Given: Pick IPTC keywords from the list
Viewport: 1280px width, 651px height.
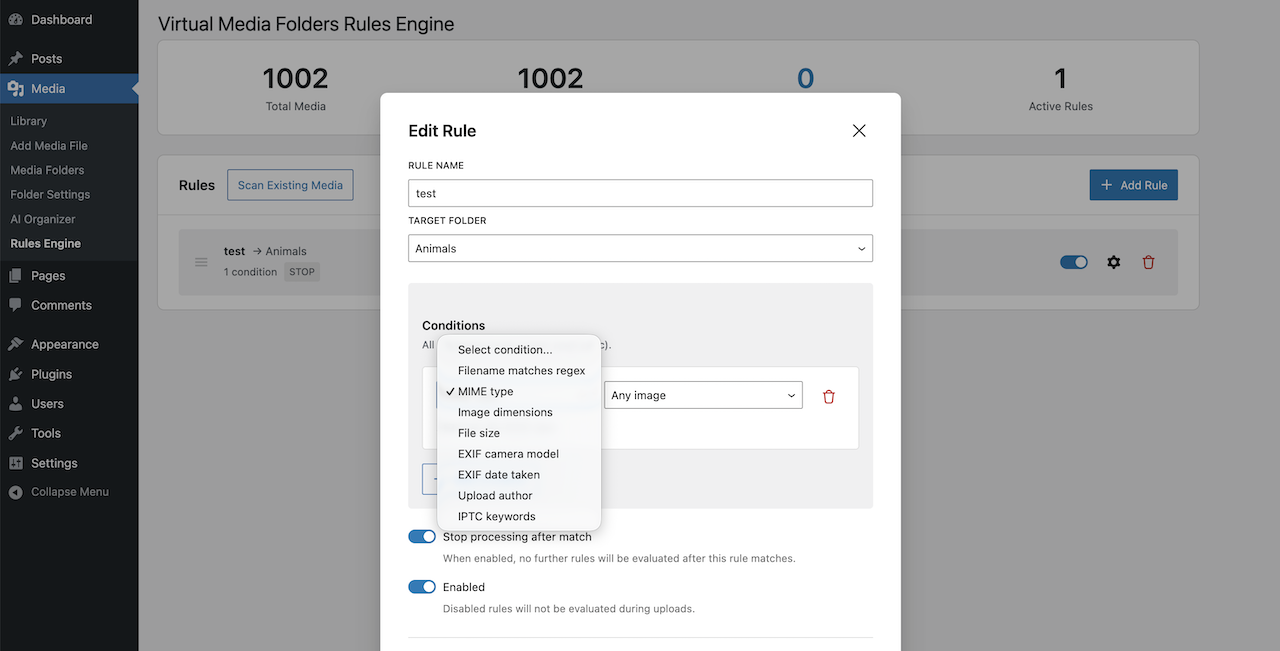Looking at the screenshot, I should click(x=496, y=517).
